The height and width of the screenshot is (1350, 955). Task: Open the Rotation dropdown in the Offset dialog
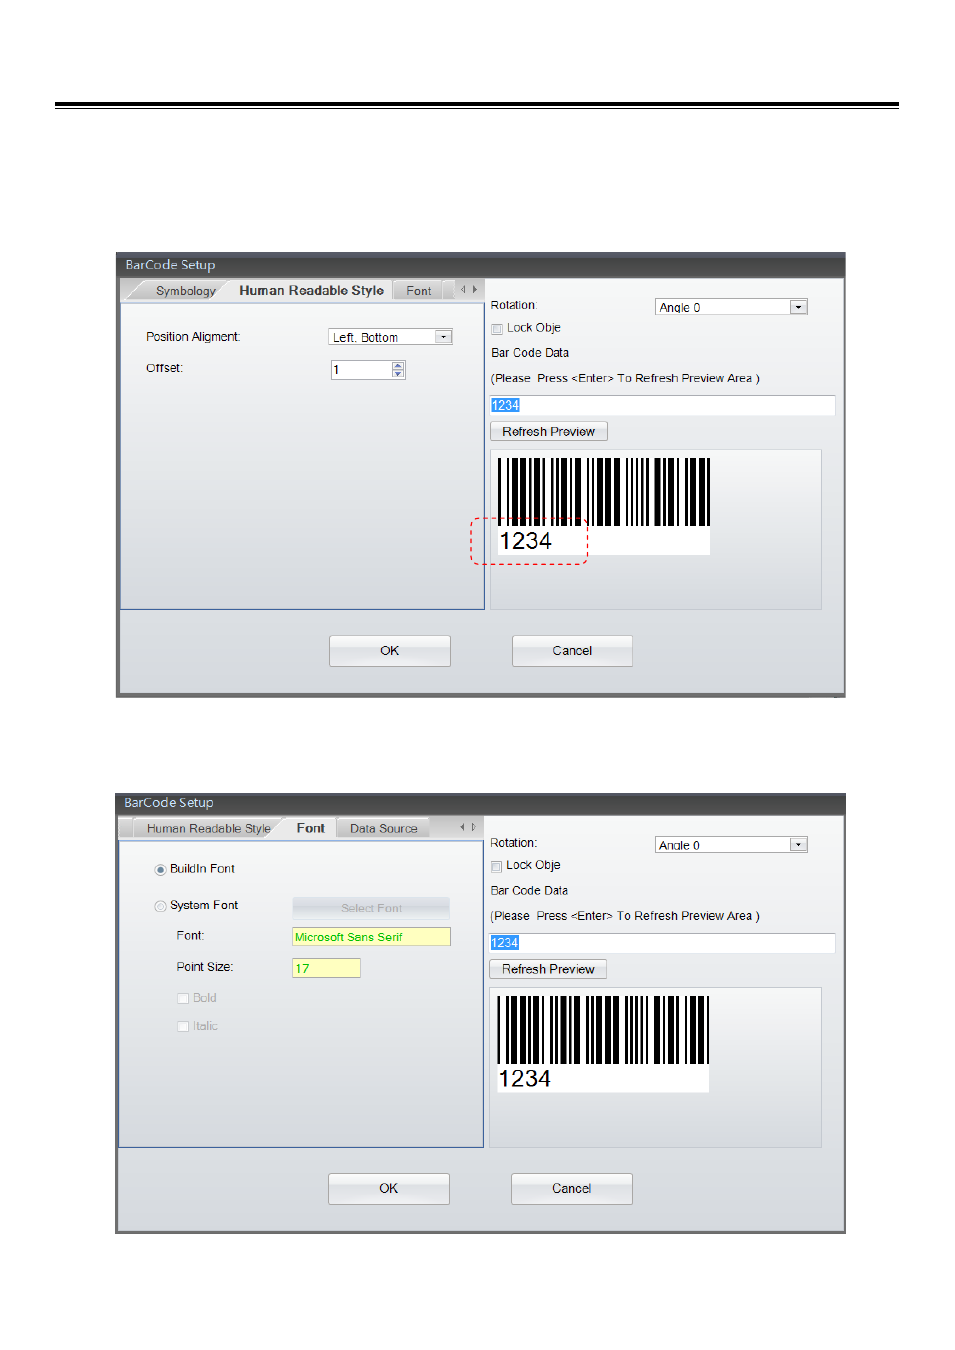coord(731,307)
